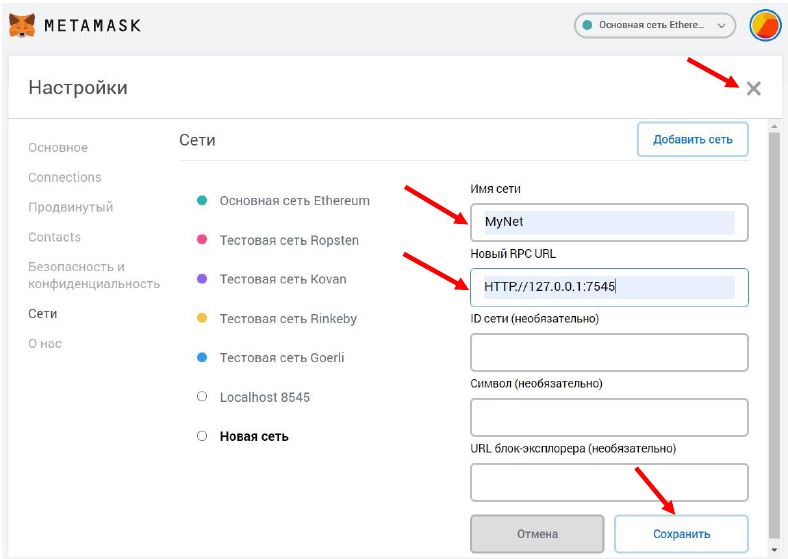This screenshot has width=788, height=559.
Task: Open the account avatar menu
Action: (765, 25)
